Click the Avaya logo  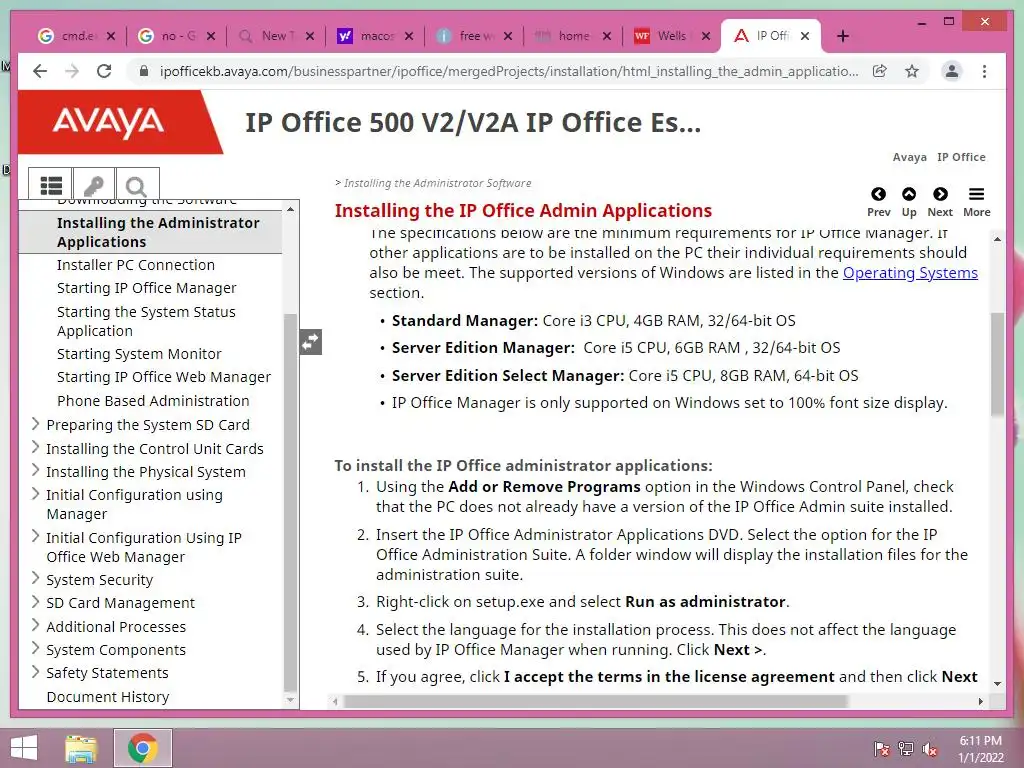[108, 122]
